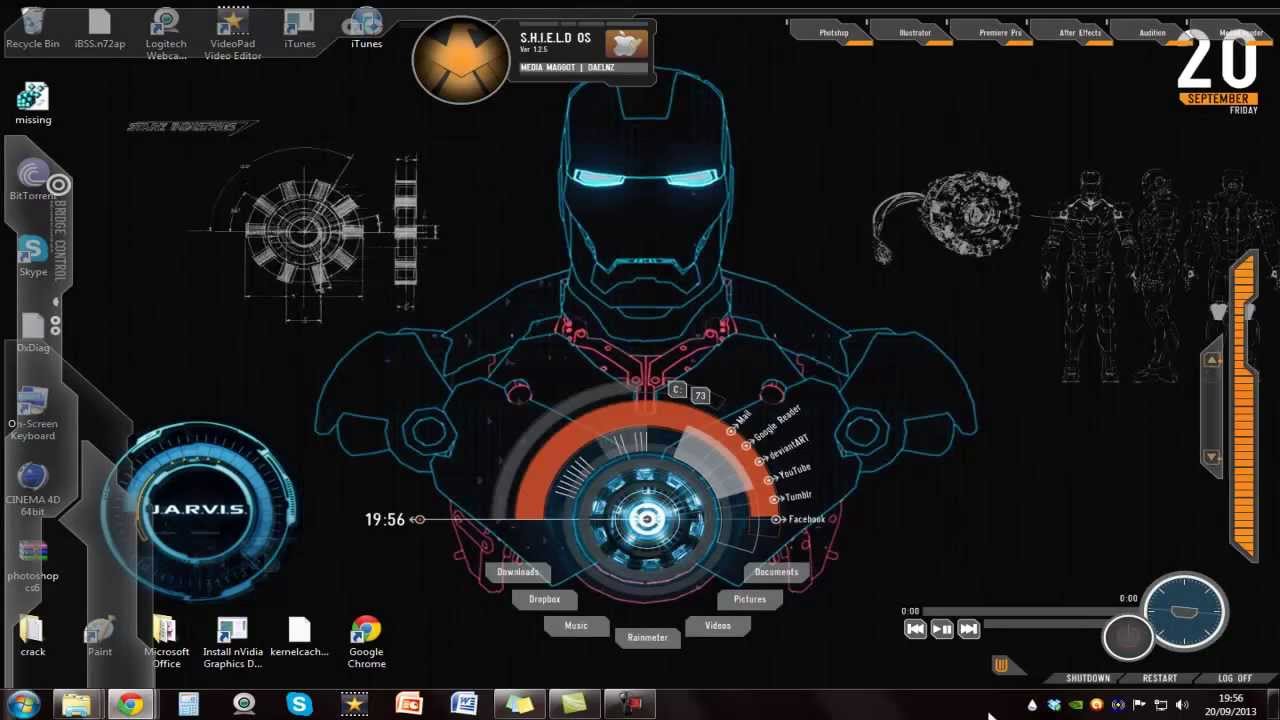Open the crack folder icon
This screenshot has width=1280, height=720.
[x=33, y=636]
